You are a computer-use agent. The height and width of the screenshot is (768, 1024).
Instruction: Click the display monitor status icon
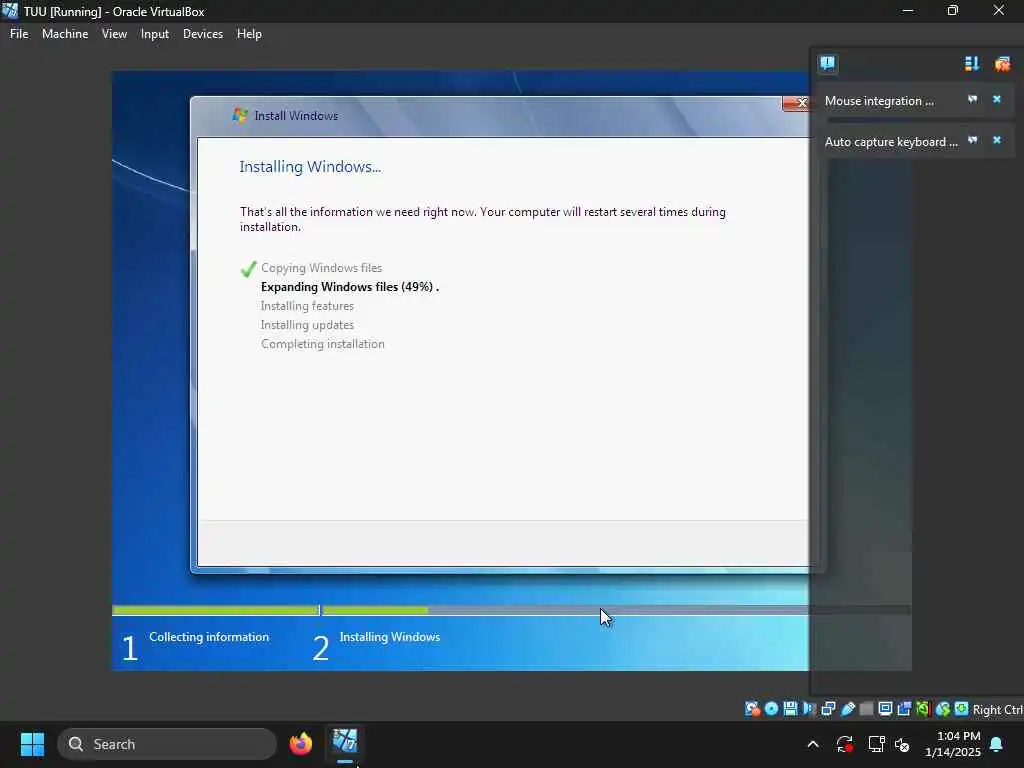tap(886, 709)
